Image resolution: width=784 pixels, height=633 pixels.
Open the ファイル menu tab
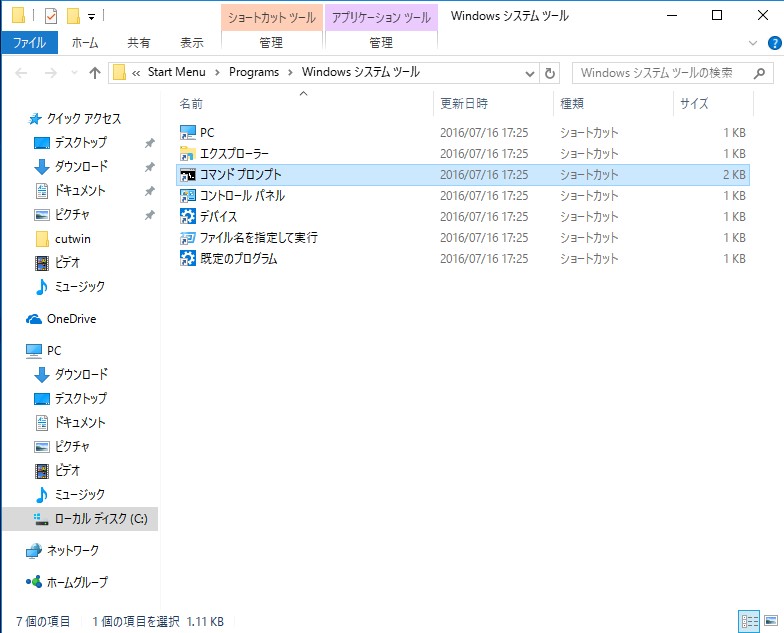[30, 43]
